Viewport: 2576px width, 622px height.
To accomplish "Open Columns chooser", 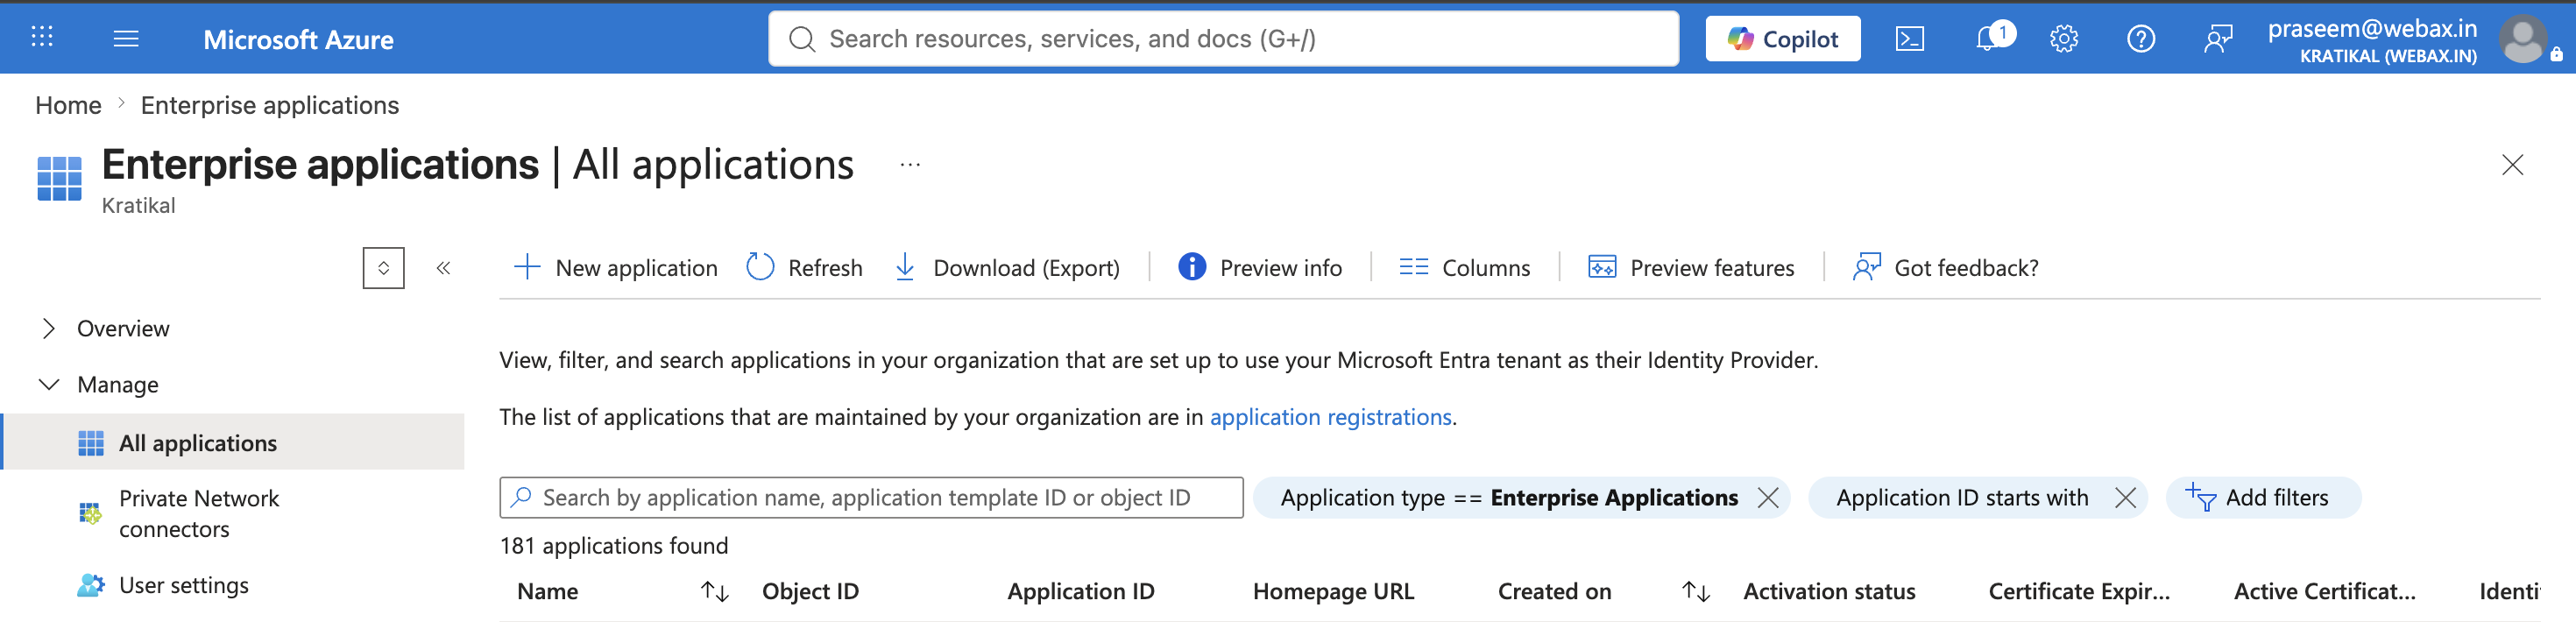I will (x=1464, y=268).
